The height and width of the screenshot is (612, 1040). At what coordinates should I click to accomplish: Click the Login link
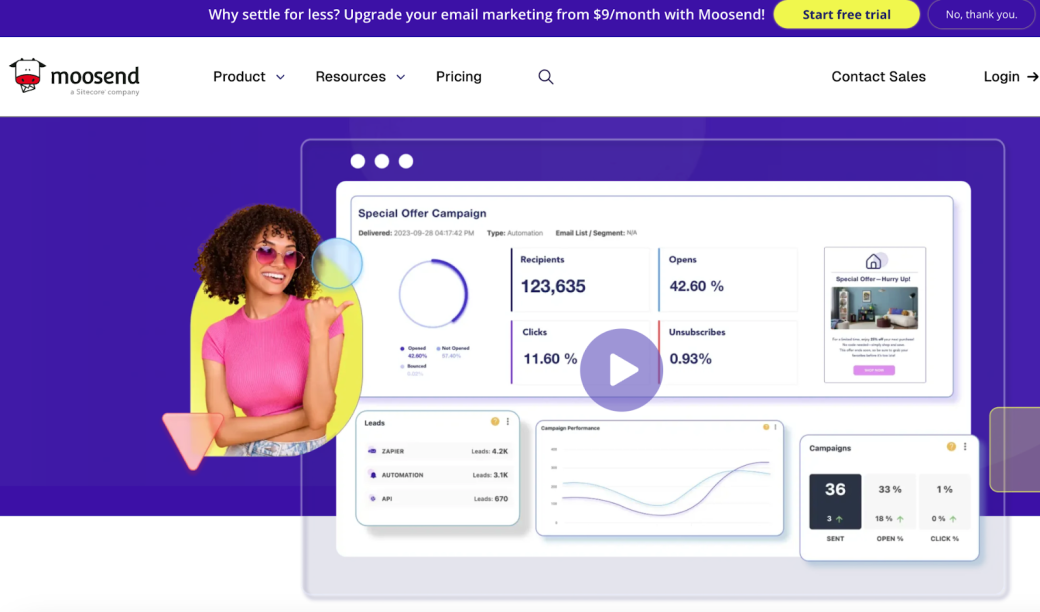(x=1001, y=77)
